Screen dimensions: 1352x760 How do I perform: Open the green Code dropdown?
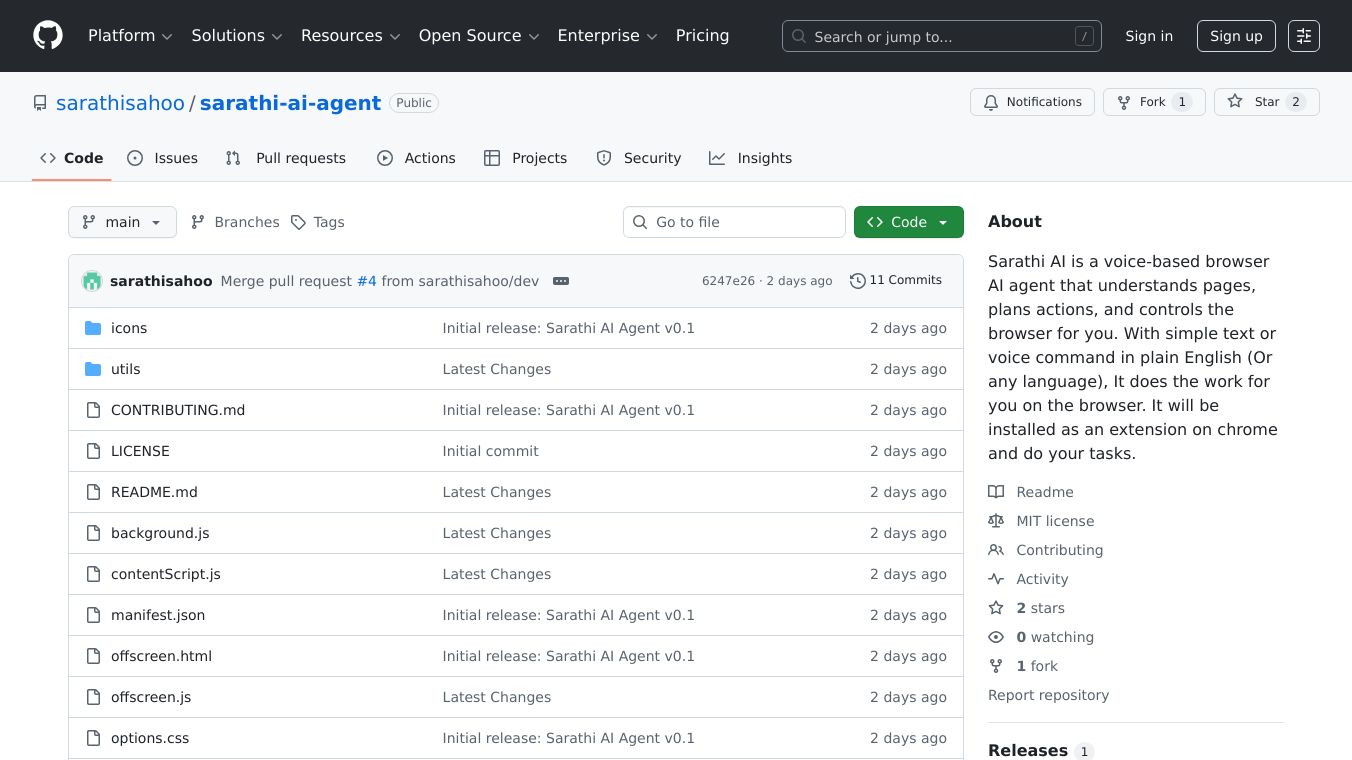(x=908, y=222)
